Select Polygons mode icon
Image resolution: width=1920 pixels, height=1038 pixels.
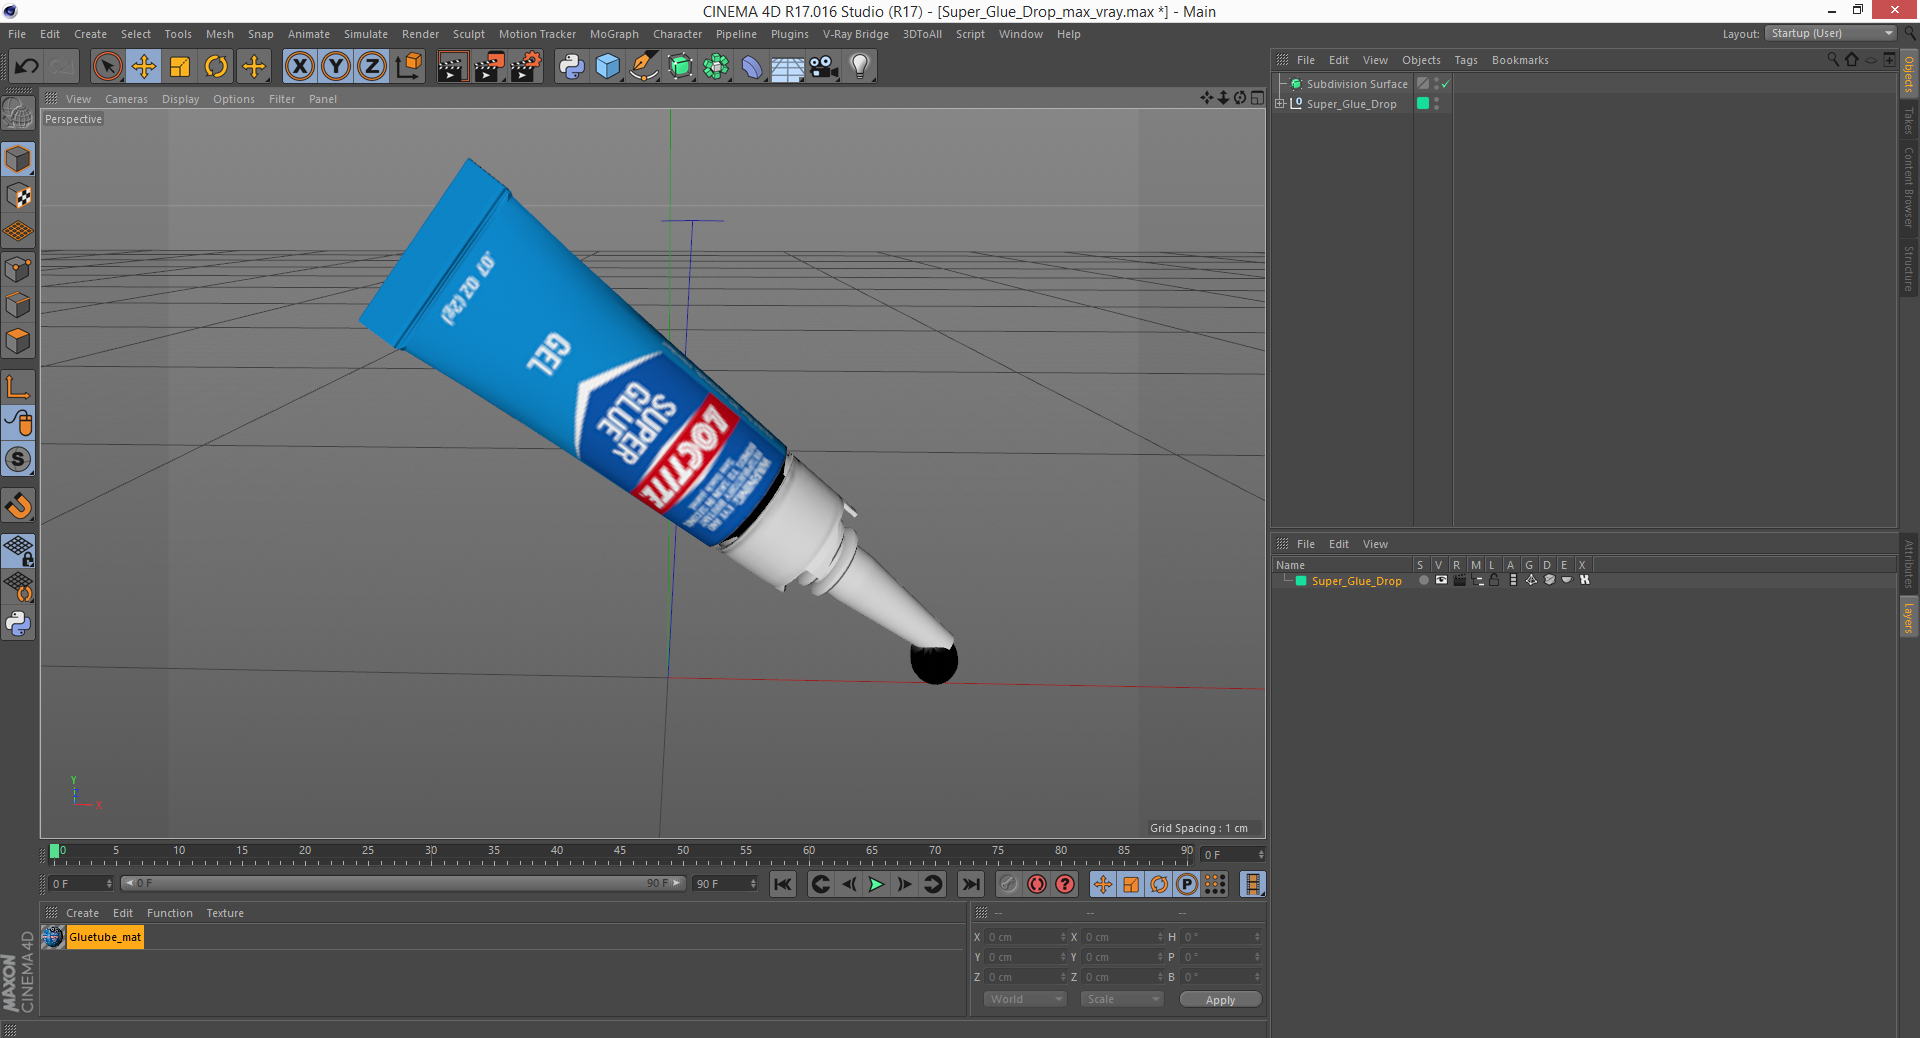(x=18, y=341)
